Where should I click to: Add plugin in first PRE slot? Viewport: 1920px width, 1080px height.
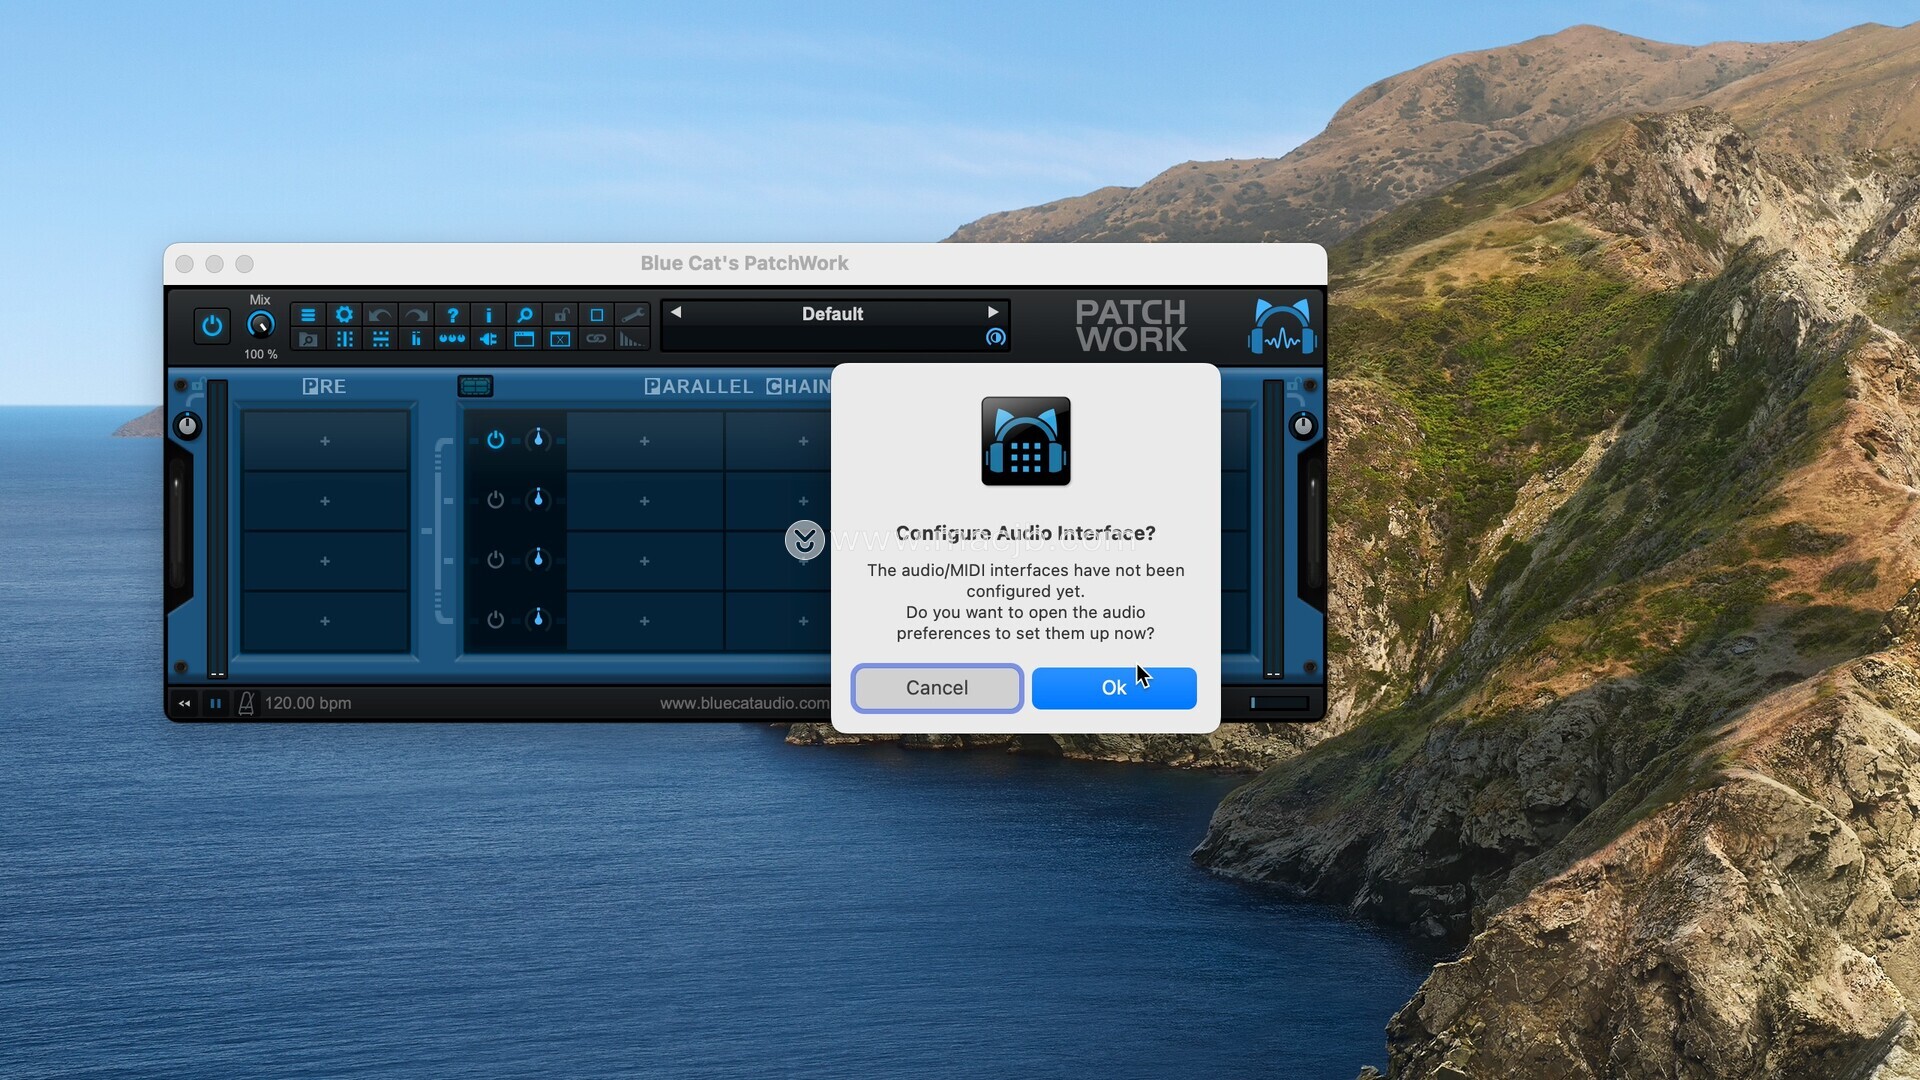tap(325, 441)
